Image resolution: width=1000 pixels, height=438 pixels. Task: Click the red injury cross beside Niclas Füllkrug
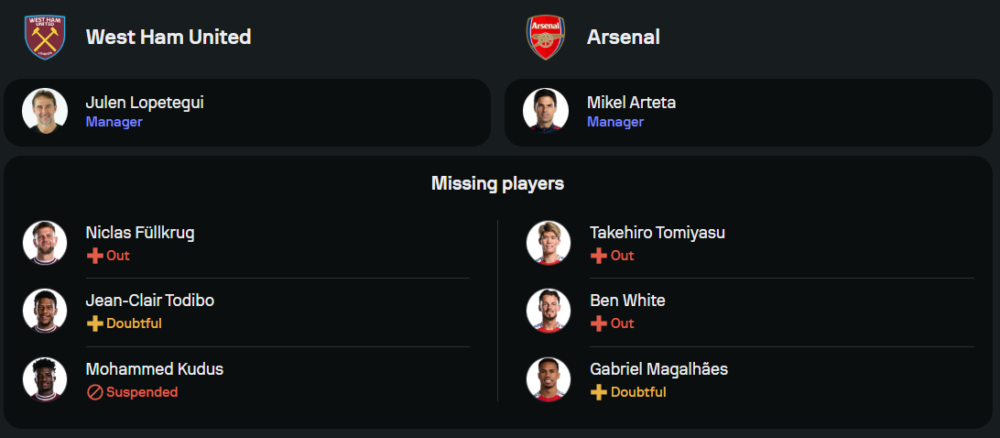point(94,256)
